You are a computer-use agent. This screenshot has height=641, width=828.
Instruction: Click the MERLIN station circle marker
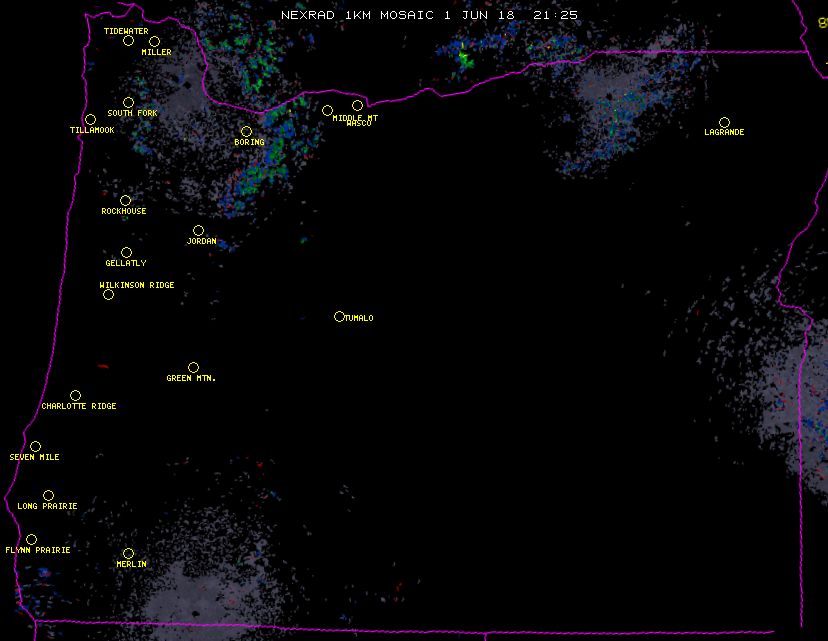tap(128, 553)
